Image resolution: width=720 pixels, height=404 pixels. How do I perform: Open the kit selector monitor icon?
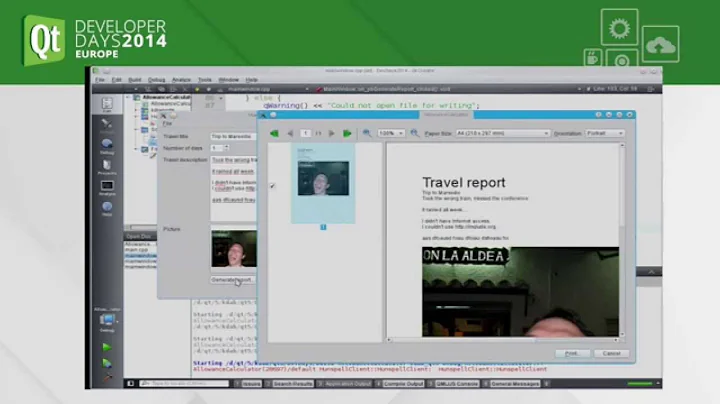pos(107,320)
